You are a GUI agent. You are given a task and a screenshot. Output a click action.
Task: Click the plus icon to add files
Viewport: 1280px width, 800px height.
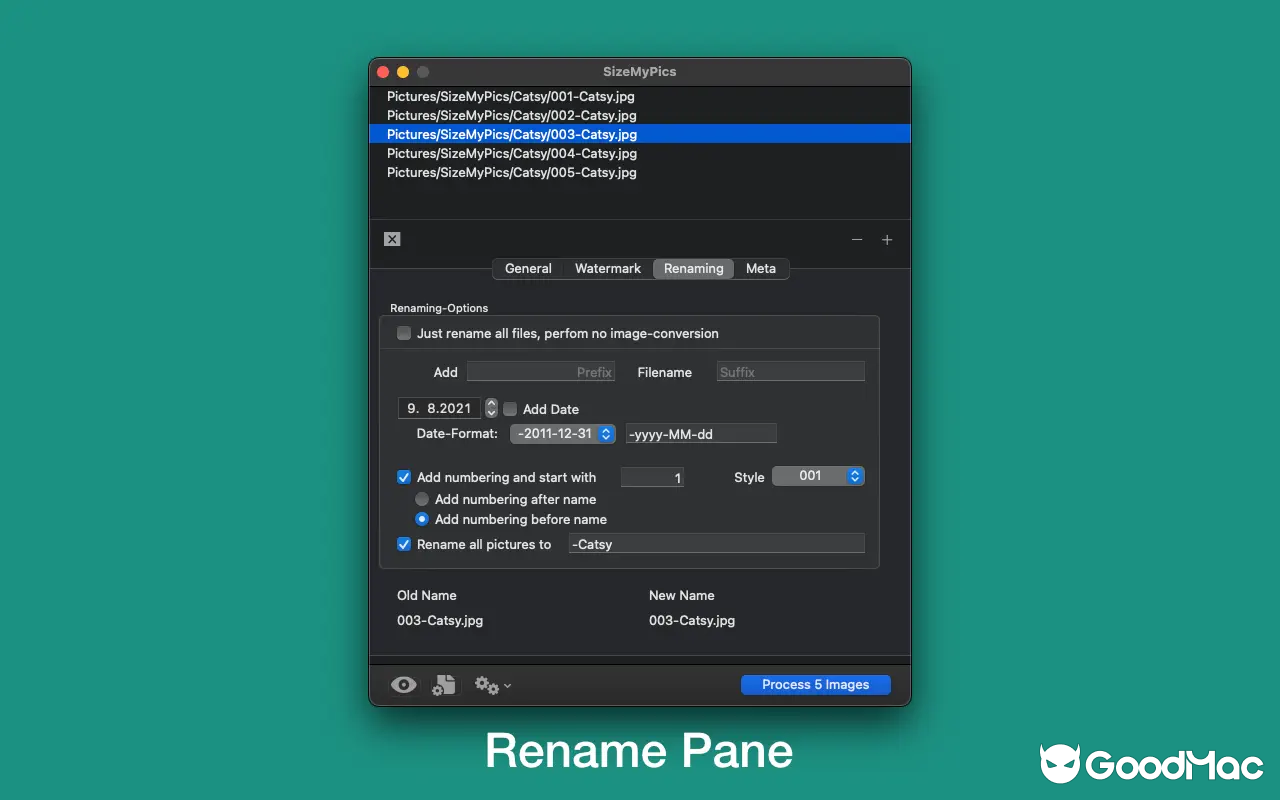click(x=887, y=240)
